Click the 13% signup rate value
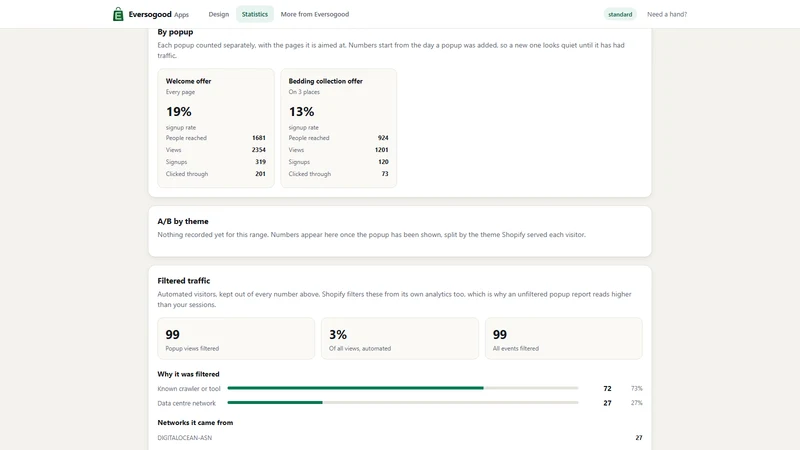 [x=302, y=112]
